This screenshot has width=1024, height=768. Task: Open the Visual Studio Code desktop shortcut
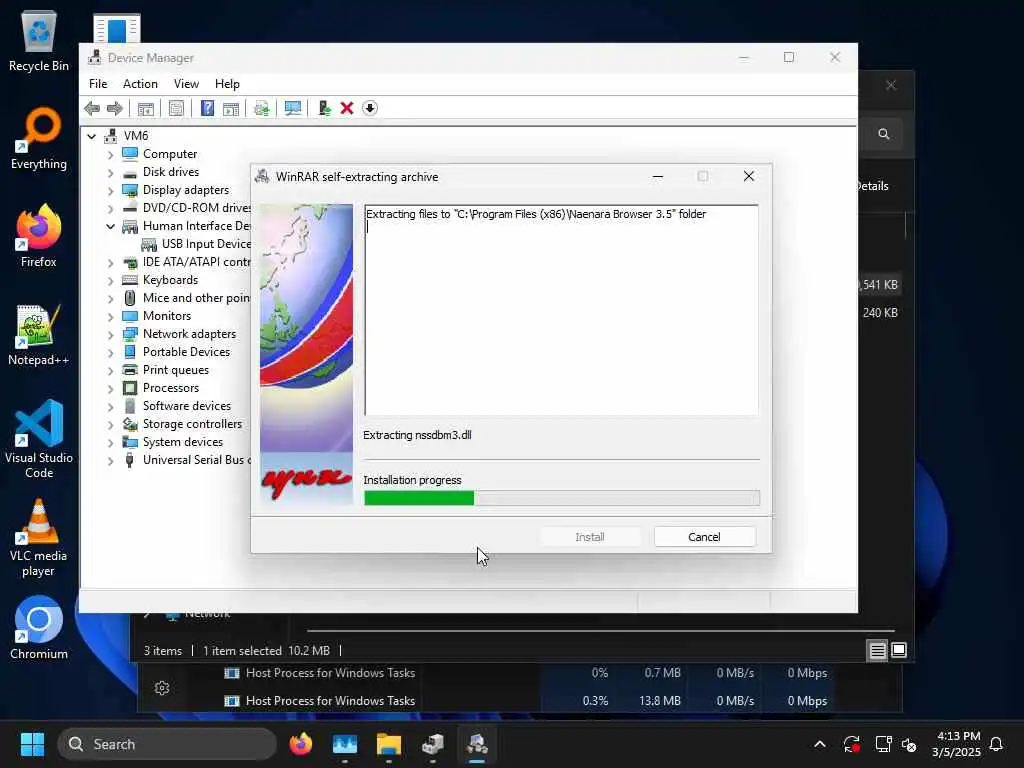click(x=39, y=439)
